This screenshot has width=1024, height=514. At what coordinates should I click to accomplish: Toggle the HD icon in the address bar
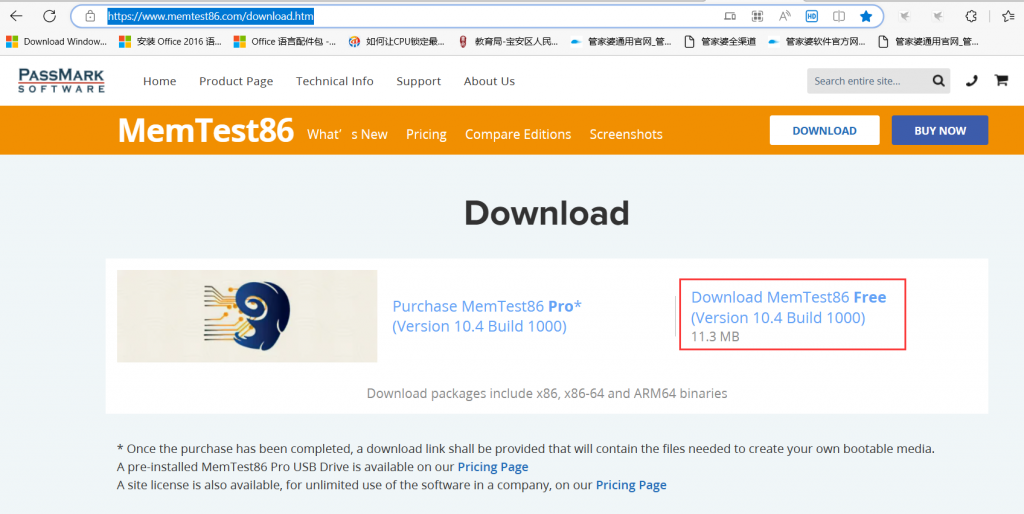[812, 16]
